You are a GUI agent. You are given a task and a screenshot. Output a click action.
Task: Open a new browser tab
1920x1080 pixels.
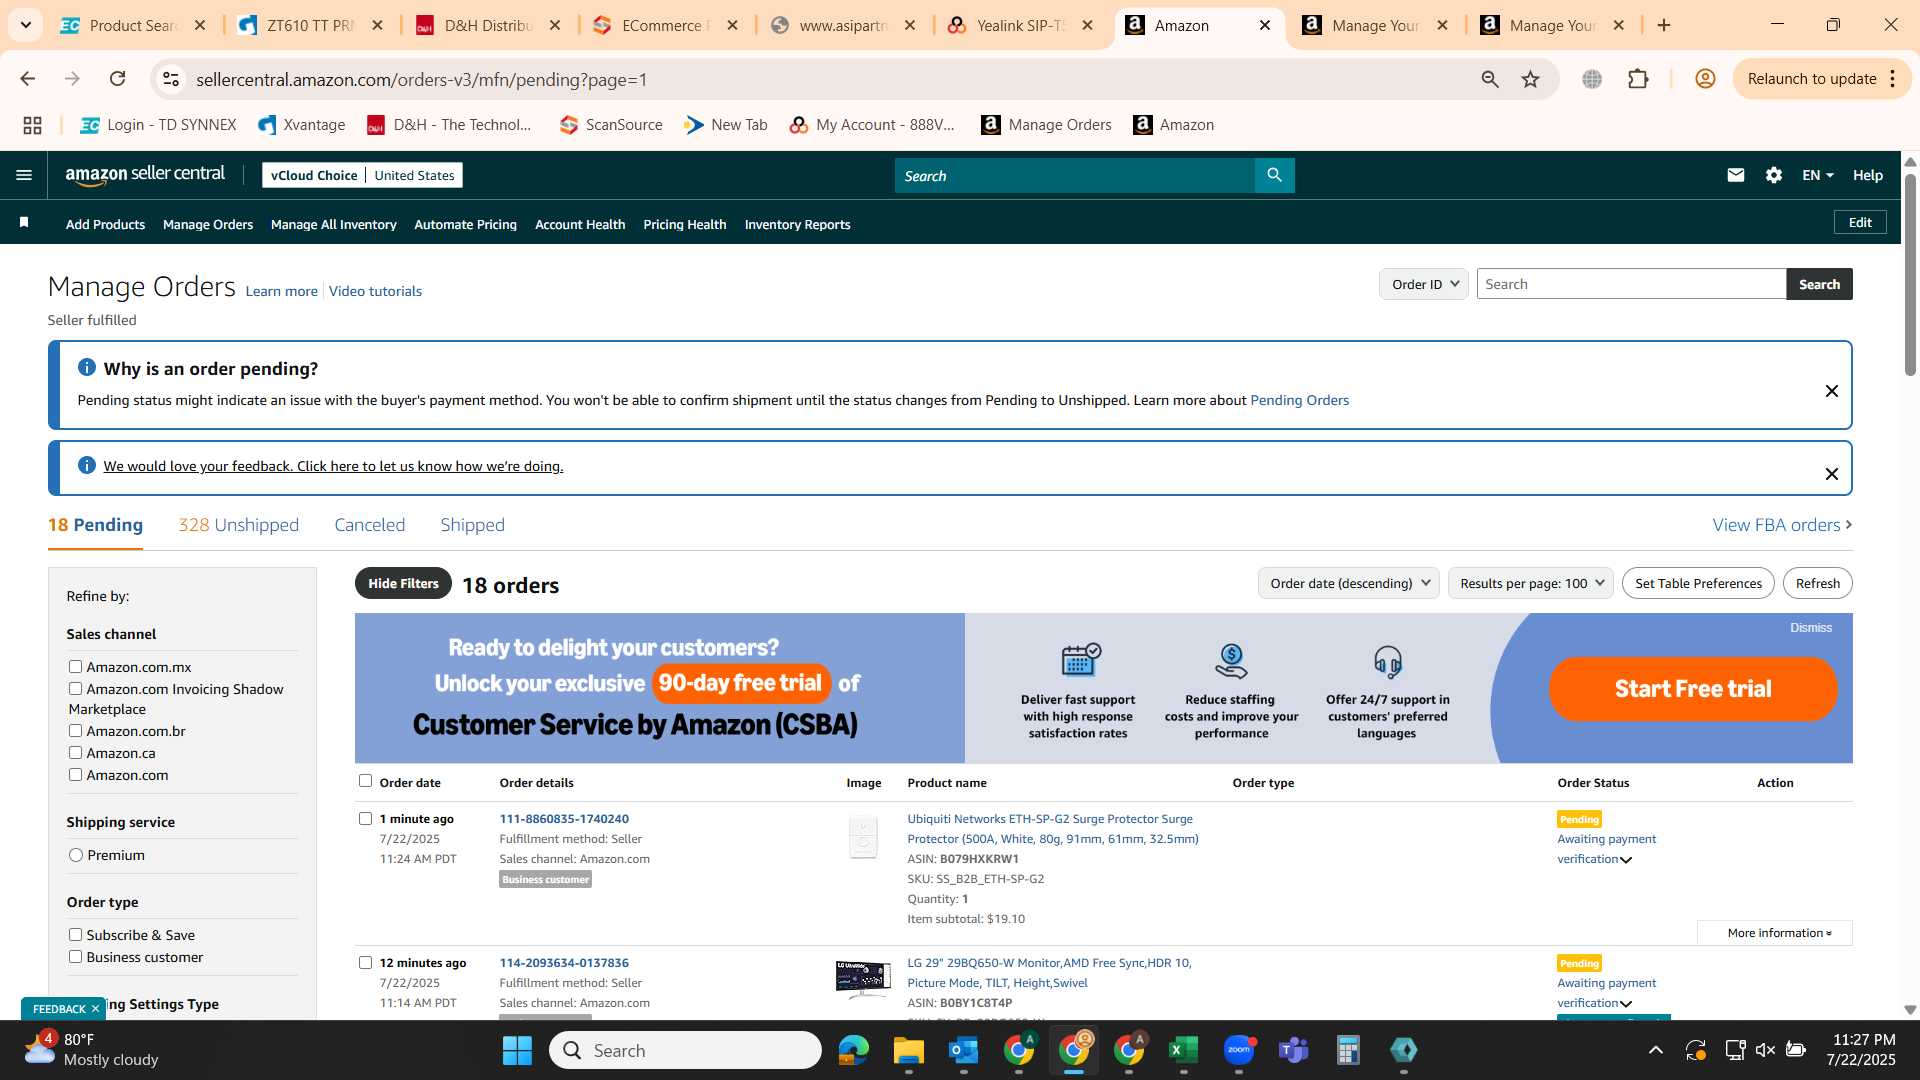(1664, 25)
